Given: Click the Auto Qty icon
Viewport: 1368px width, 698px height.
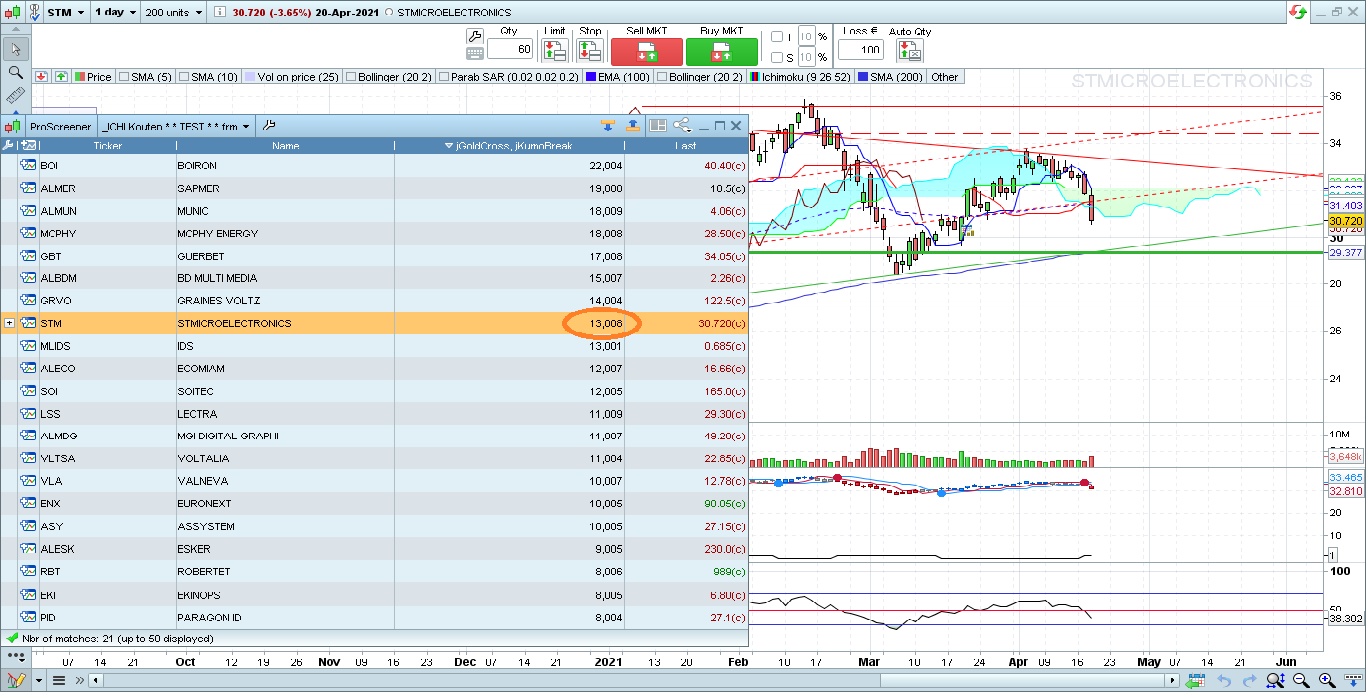Looking at the screenshot, I should coord(908,50).
